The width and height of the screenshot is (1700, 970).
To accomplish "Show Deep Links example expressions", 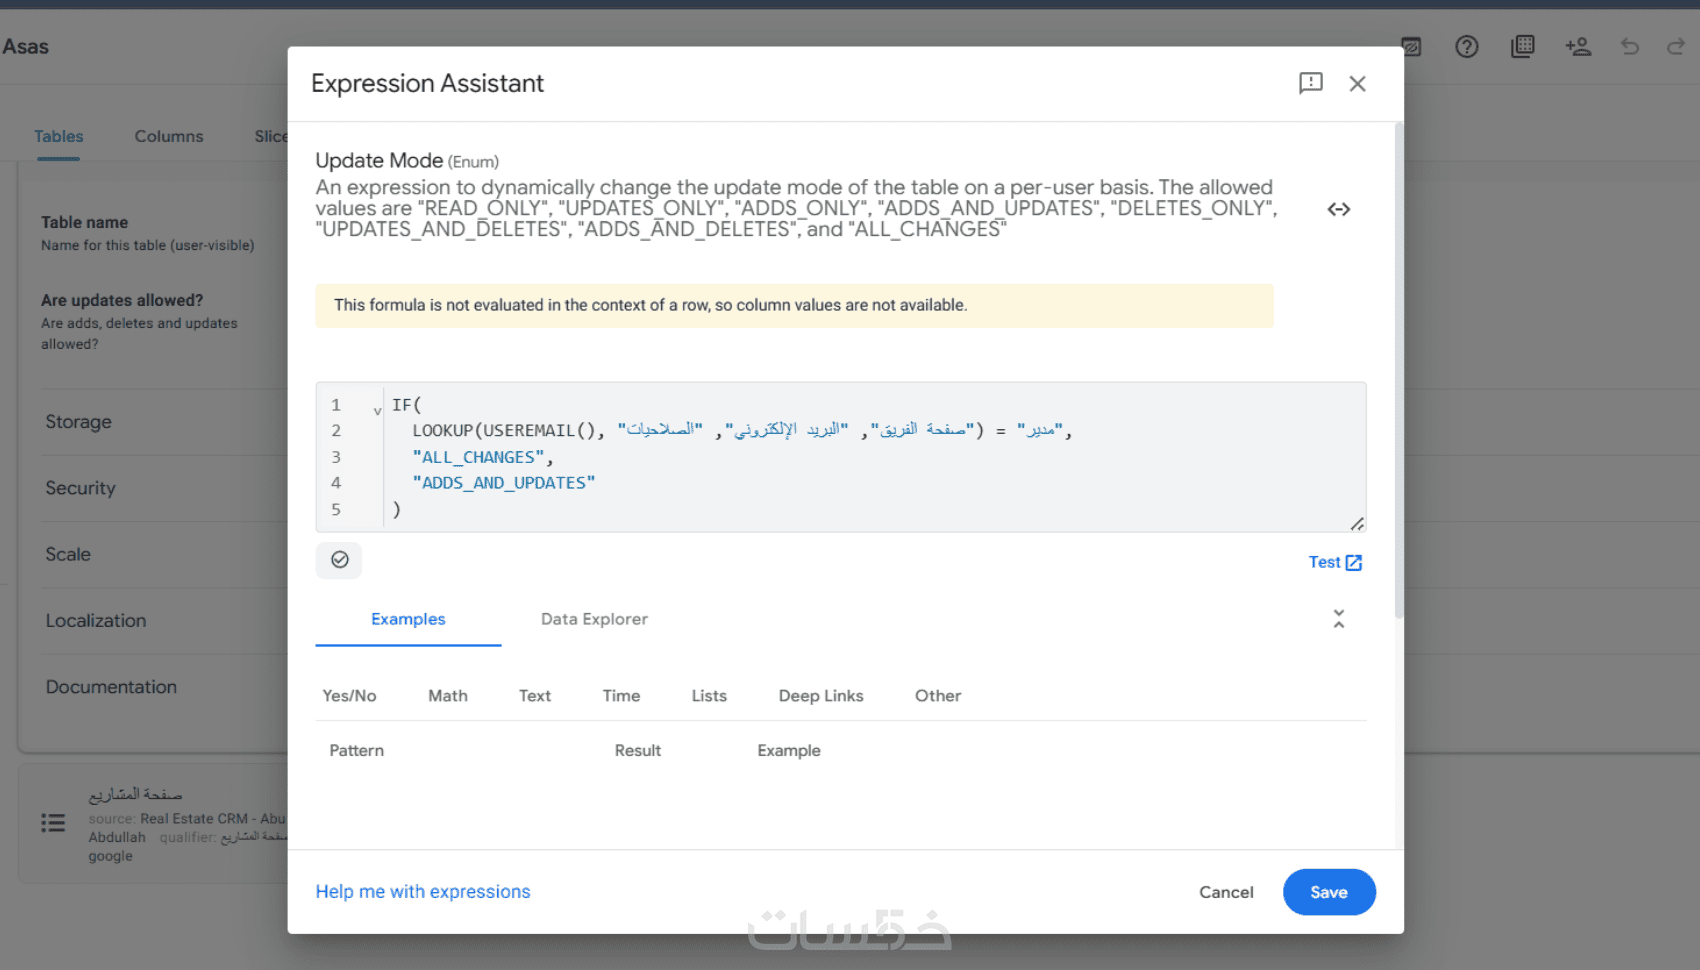I will tap(820, 696).
